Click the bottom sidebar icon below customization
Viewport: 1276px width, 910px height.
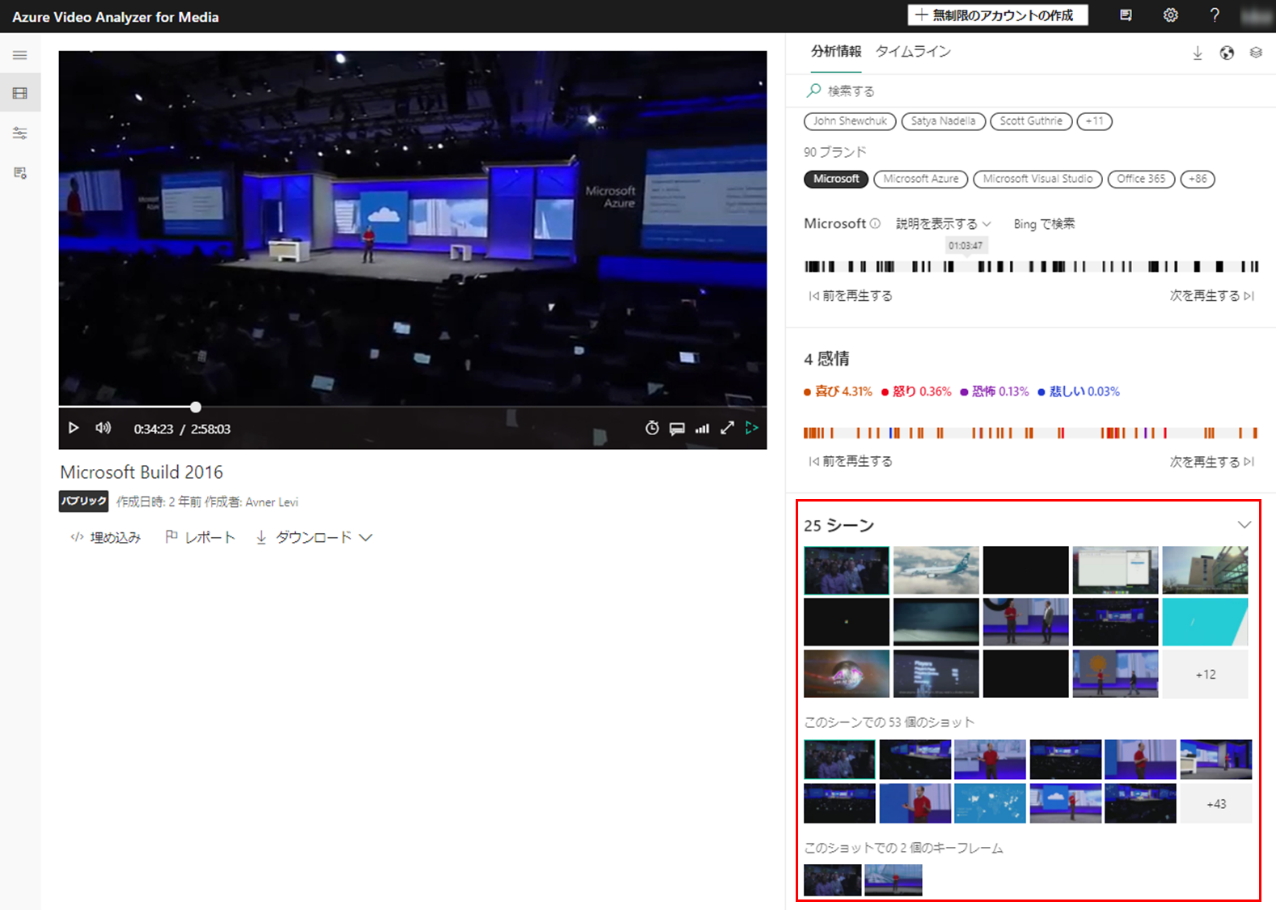point(20,173)
